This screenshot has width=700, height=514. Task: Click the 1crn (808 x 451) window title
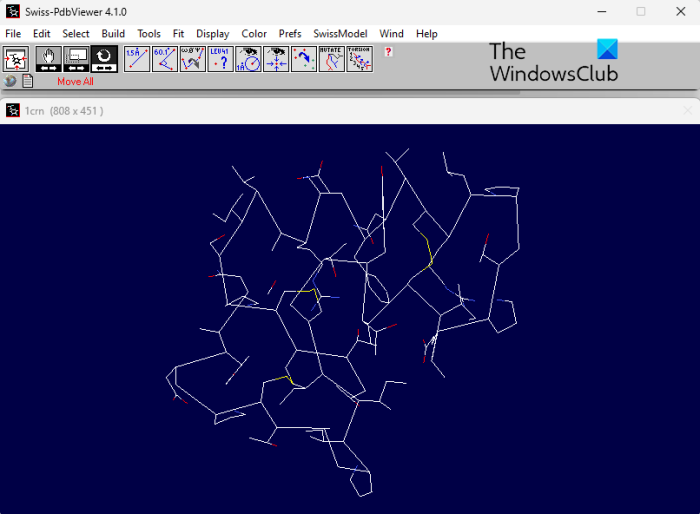point(64,111)
